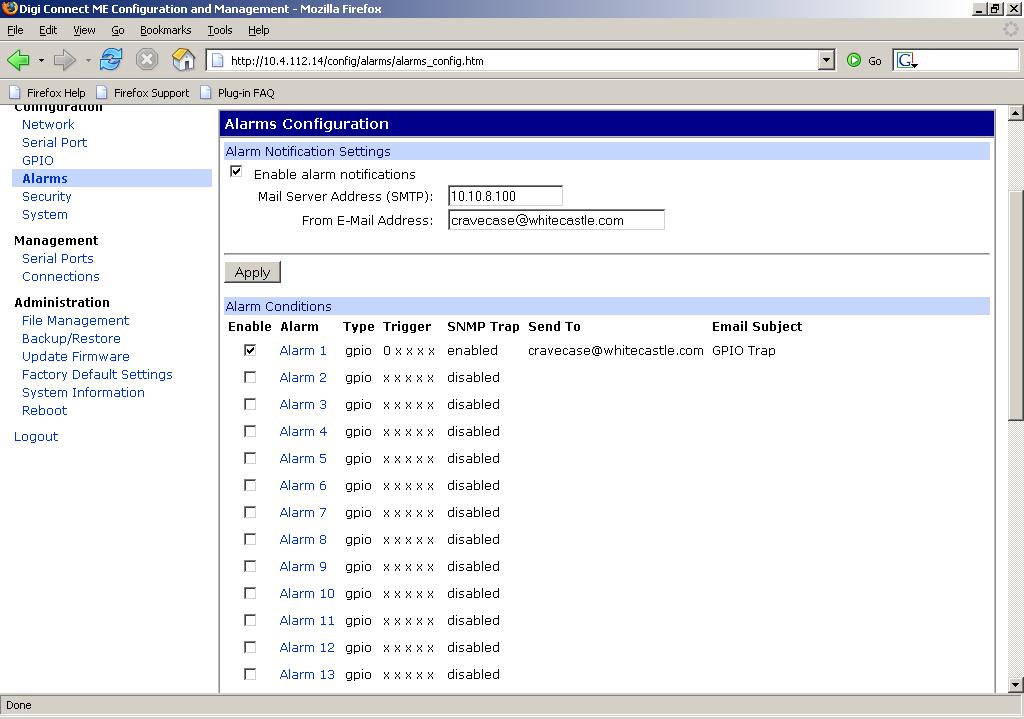Uncheck the Alarm 1 enable checkbox
Viewport: 1024px width, 719px height.
pos(250,350)
